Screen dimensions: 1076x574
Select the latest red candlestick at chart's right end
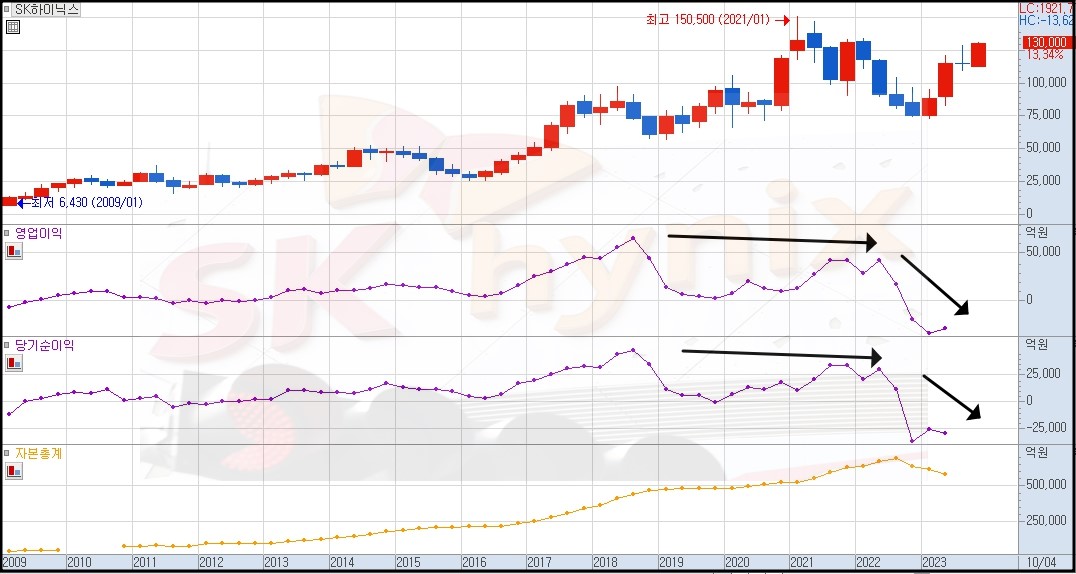(979, 55)
